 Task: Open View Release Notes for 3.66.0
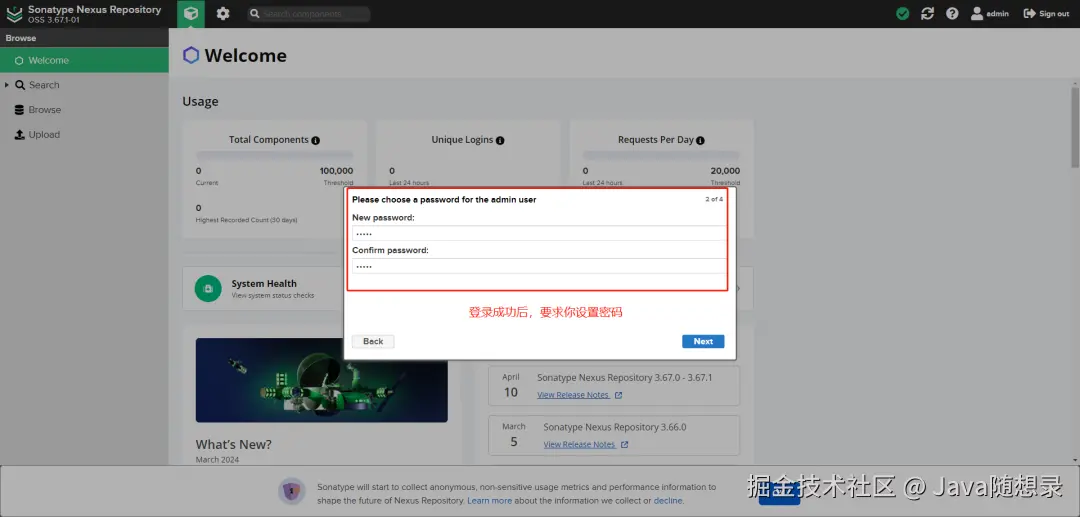[579, 445]
